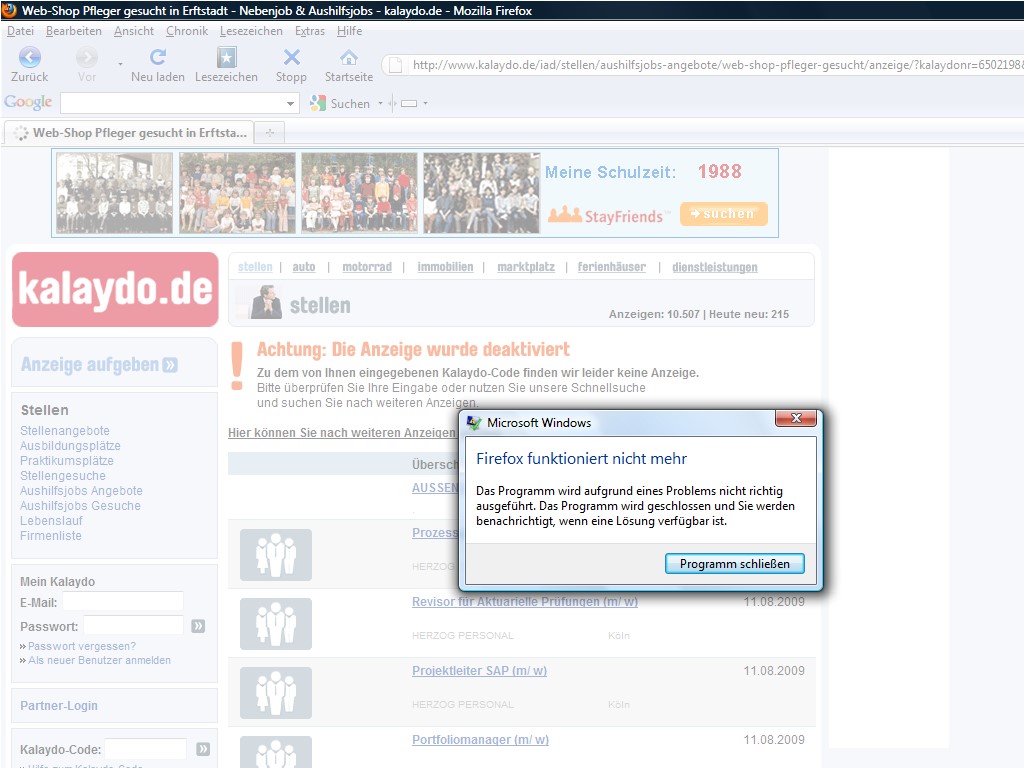The height and width of the screenshot is (768, 1024).
Task: Open the dienstleistungen category link
Action: point(715,267)
